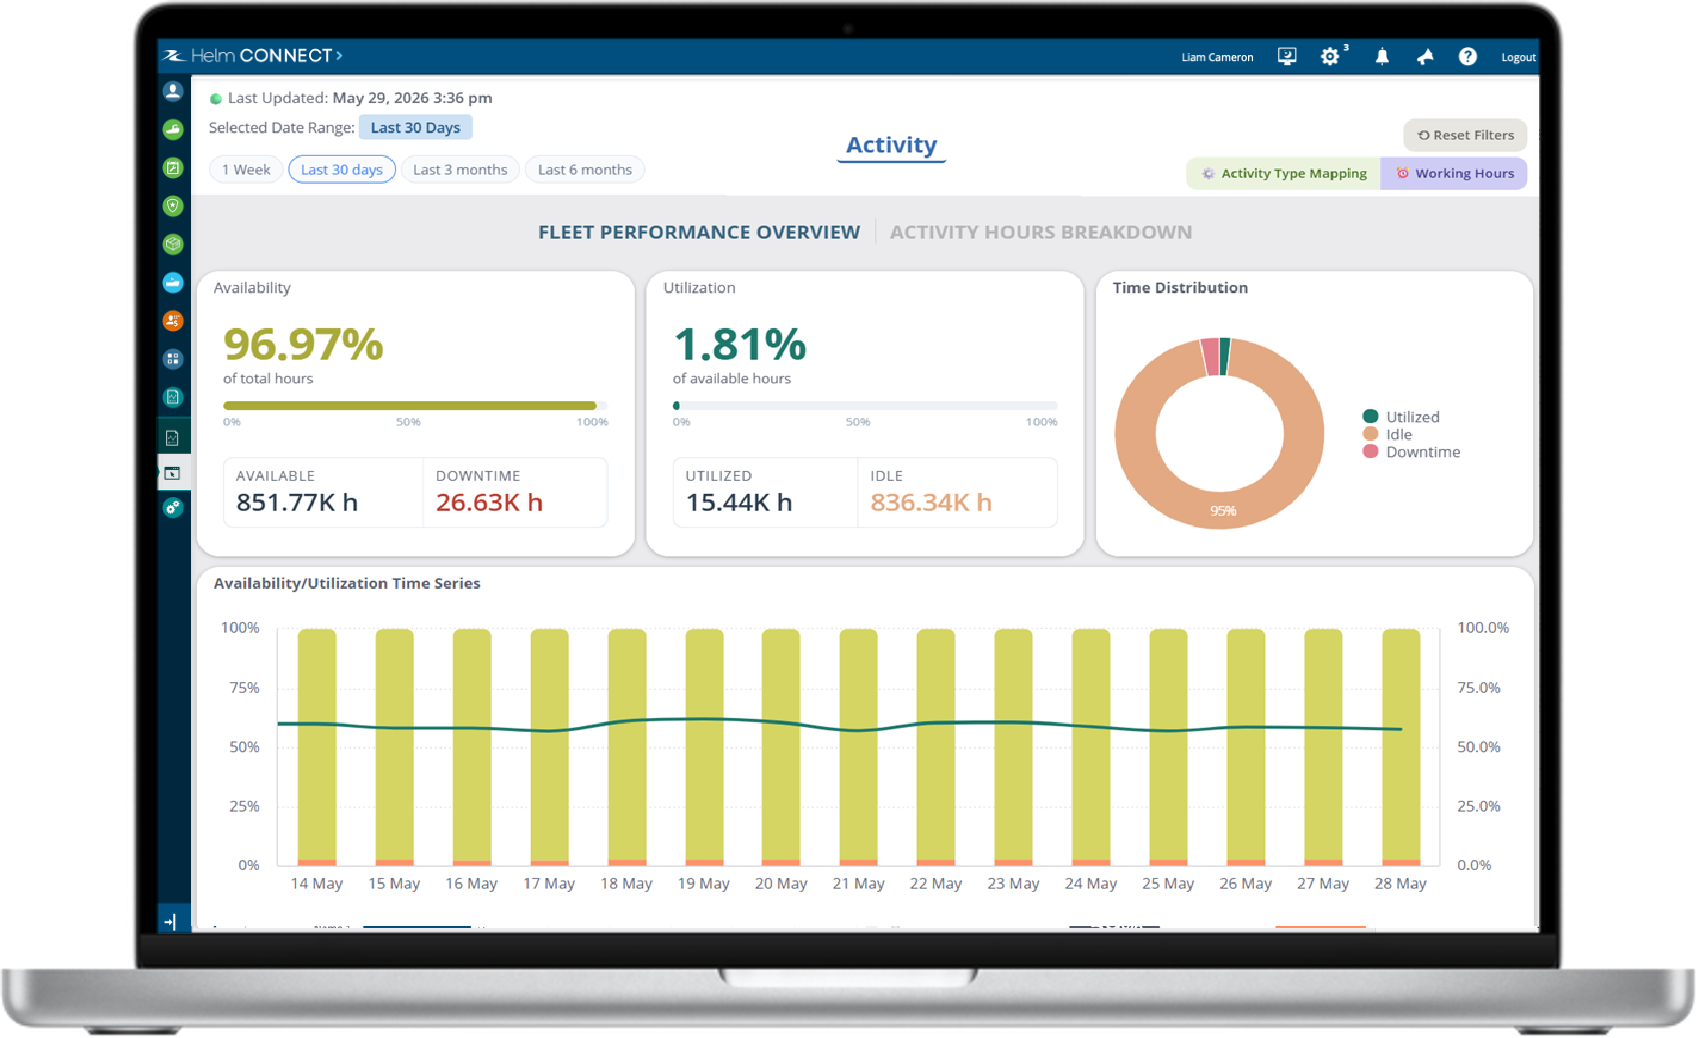The height and width of the screenshot is (1038, 1698).
Task: Open Activity Type Mapping
Action: click(x=1284, y=174)
